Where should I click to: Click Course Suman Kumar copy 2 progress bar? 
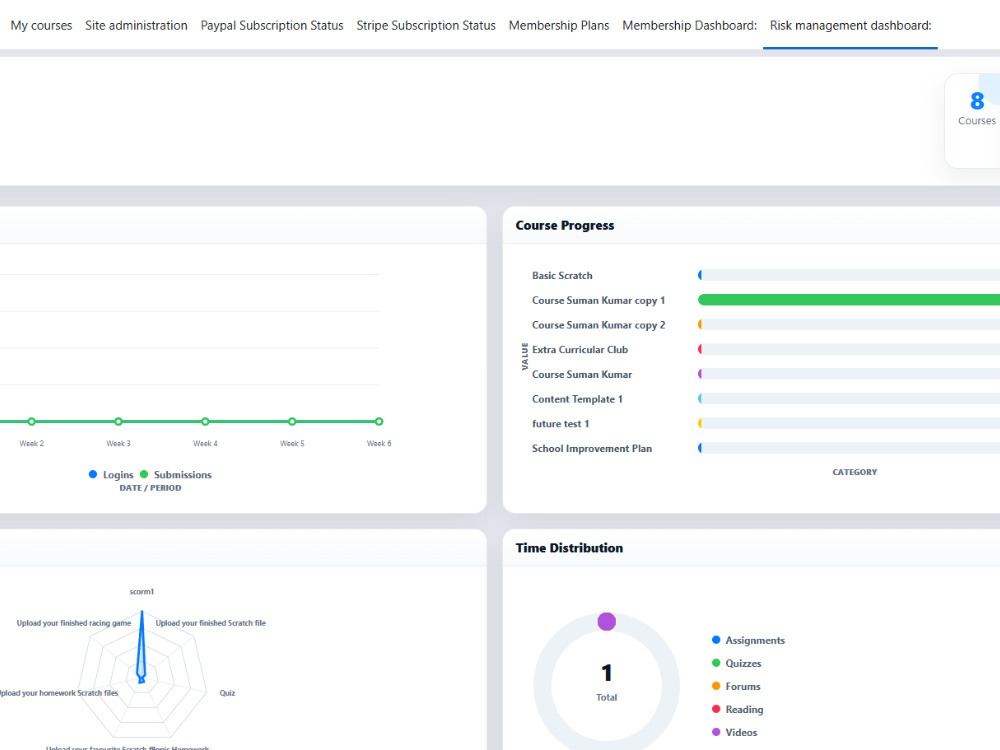click(x=849, y=325)
